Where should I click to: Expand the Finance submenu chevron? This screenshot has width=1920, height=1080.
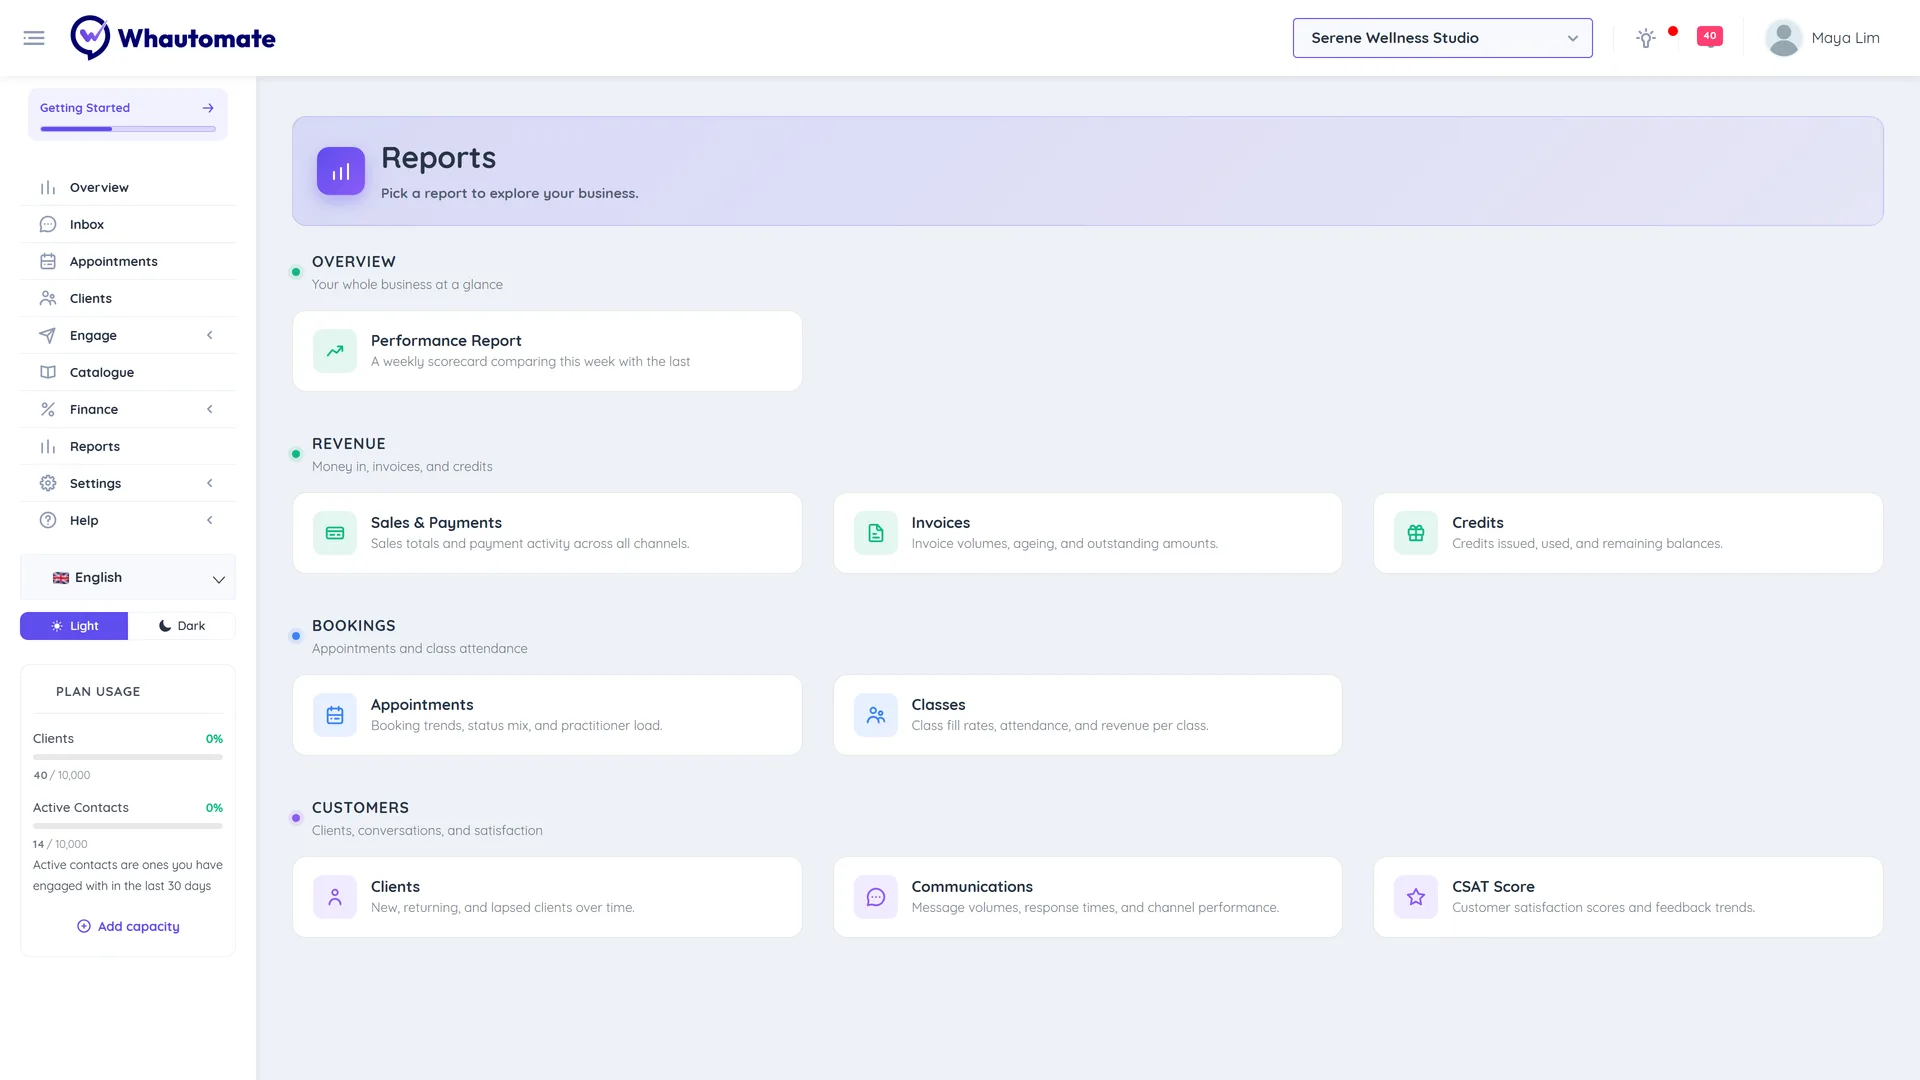[210, 409]
